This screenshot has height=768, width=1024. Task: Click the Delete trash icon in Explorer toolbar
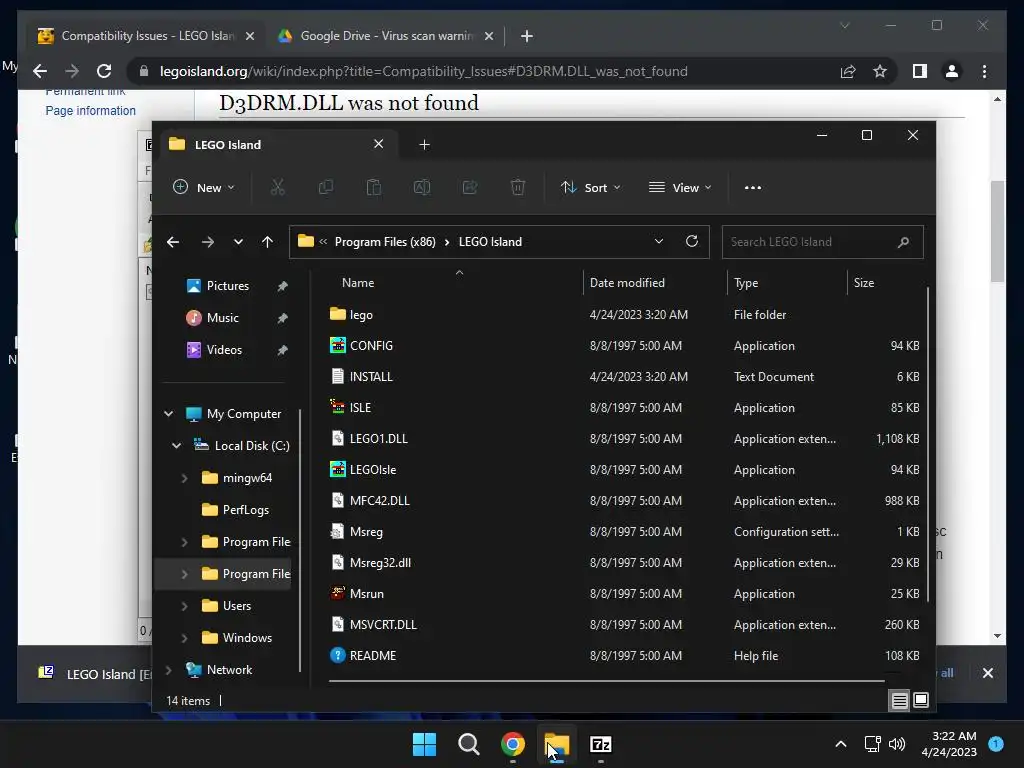pos(518,187)
